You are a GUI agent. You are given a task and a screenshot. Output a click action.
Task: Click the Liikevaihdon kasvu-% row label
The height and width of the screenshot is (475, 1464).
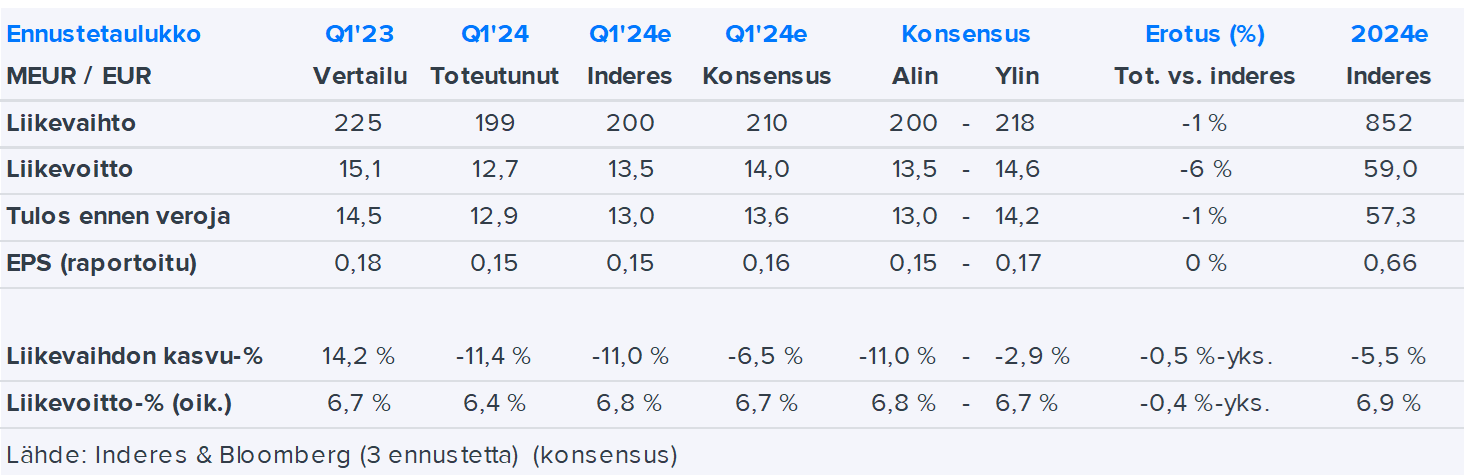click(x=135, y=356)
